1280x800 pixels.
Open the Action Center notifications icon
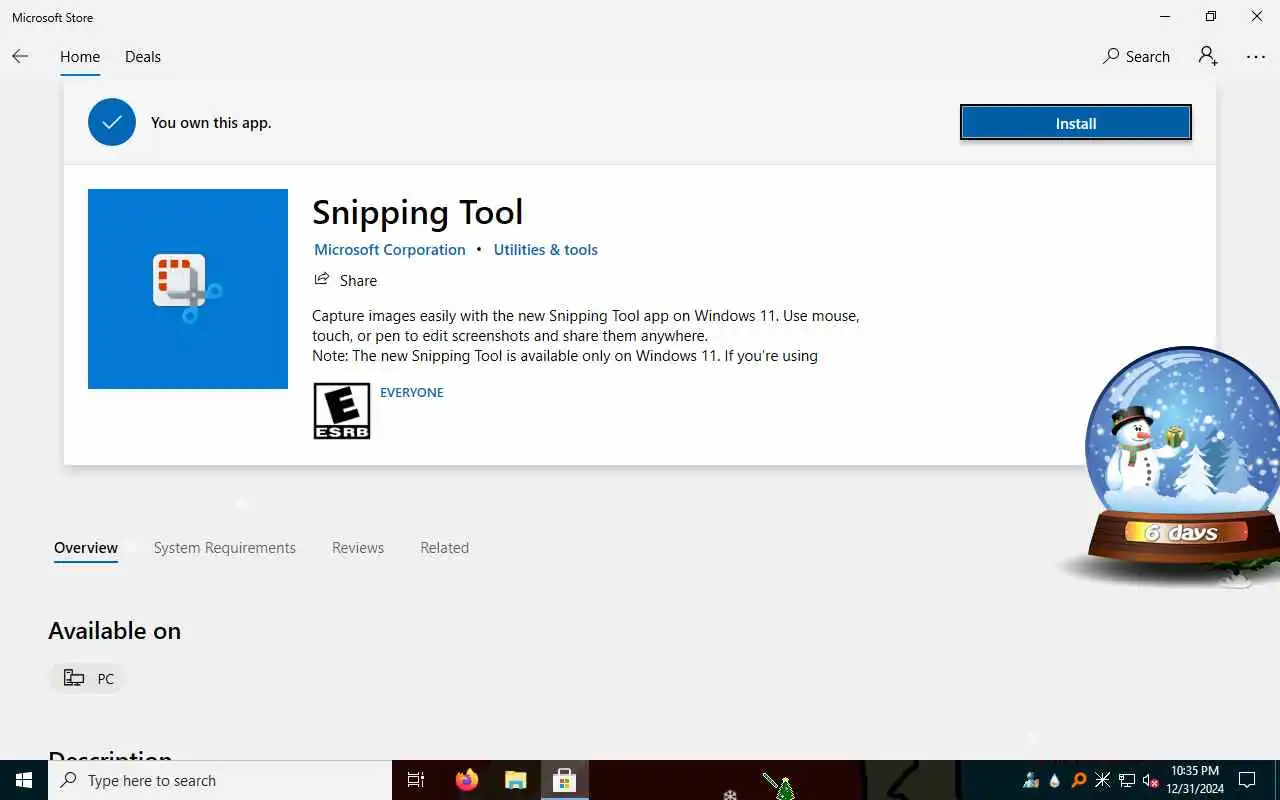[1247, 780]
